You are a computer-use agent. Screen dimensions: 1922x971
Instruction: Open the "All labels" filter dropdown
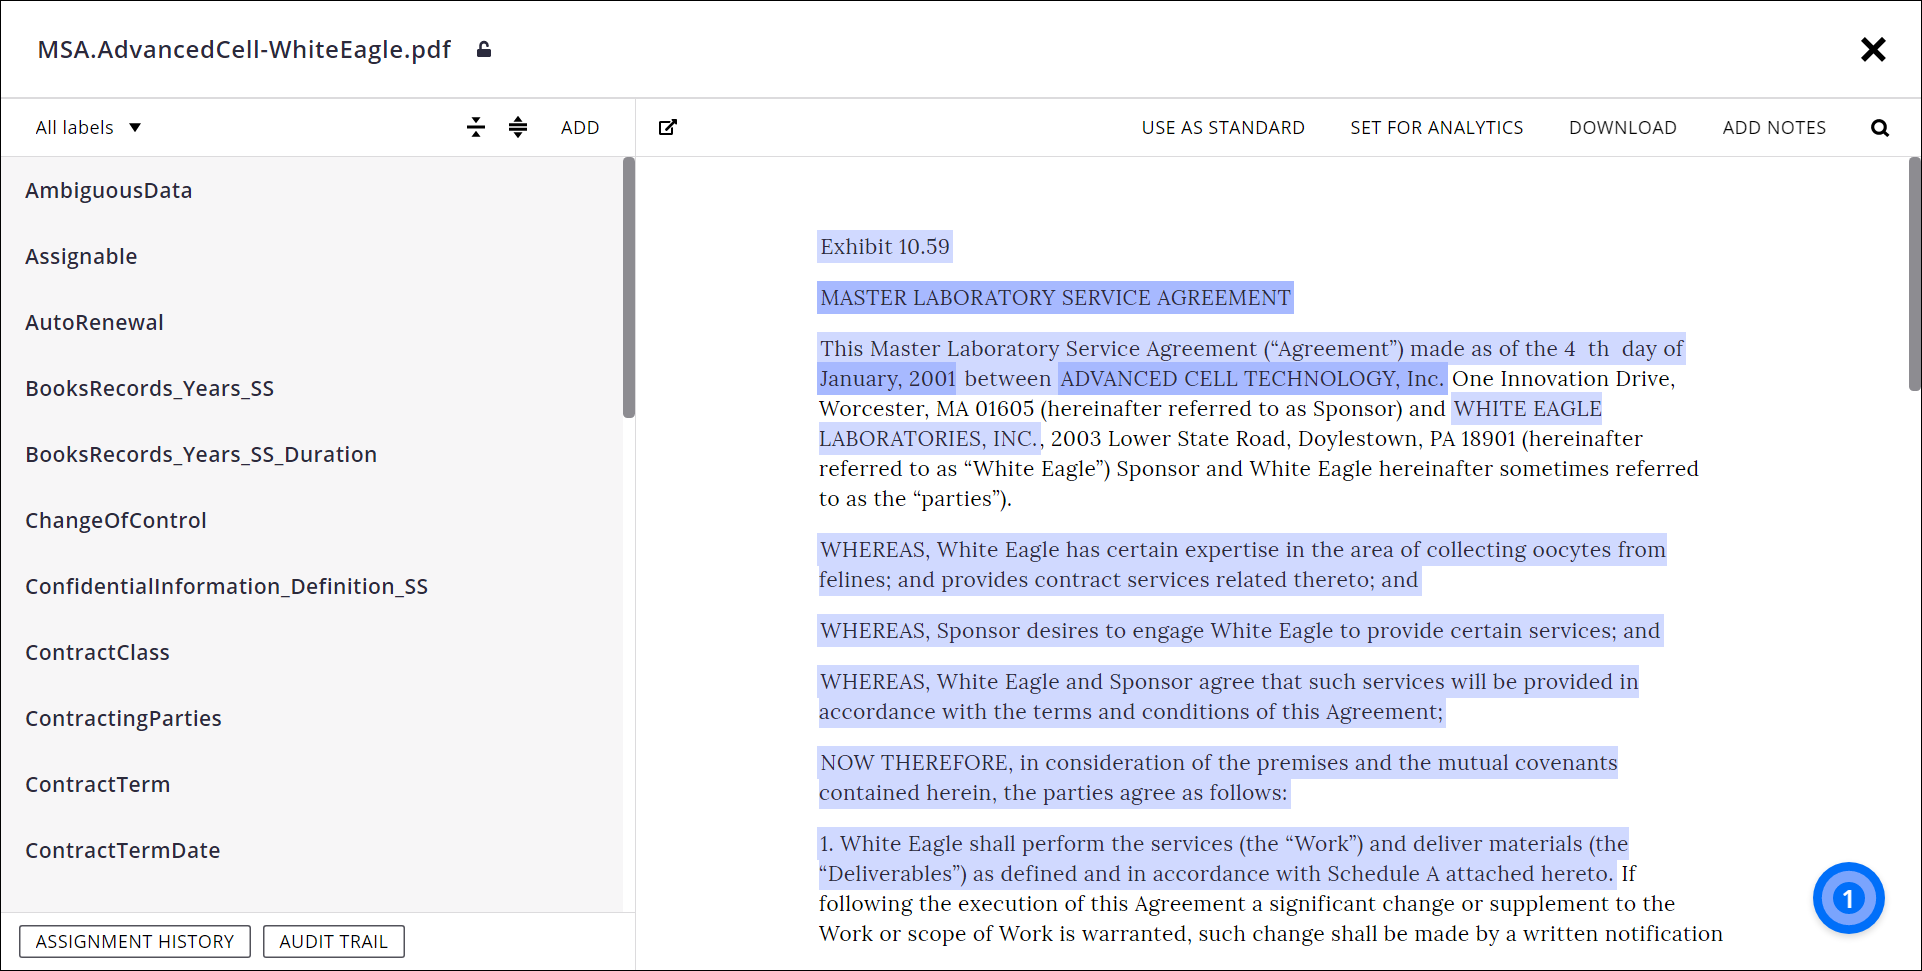tap(88, 127)
